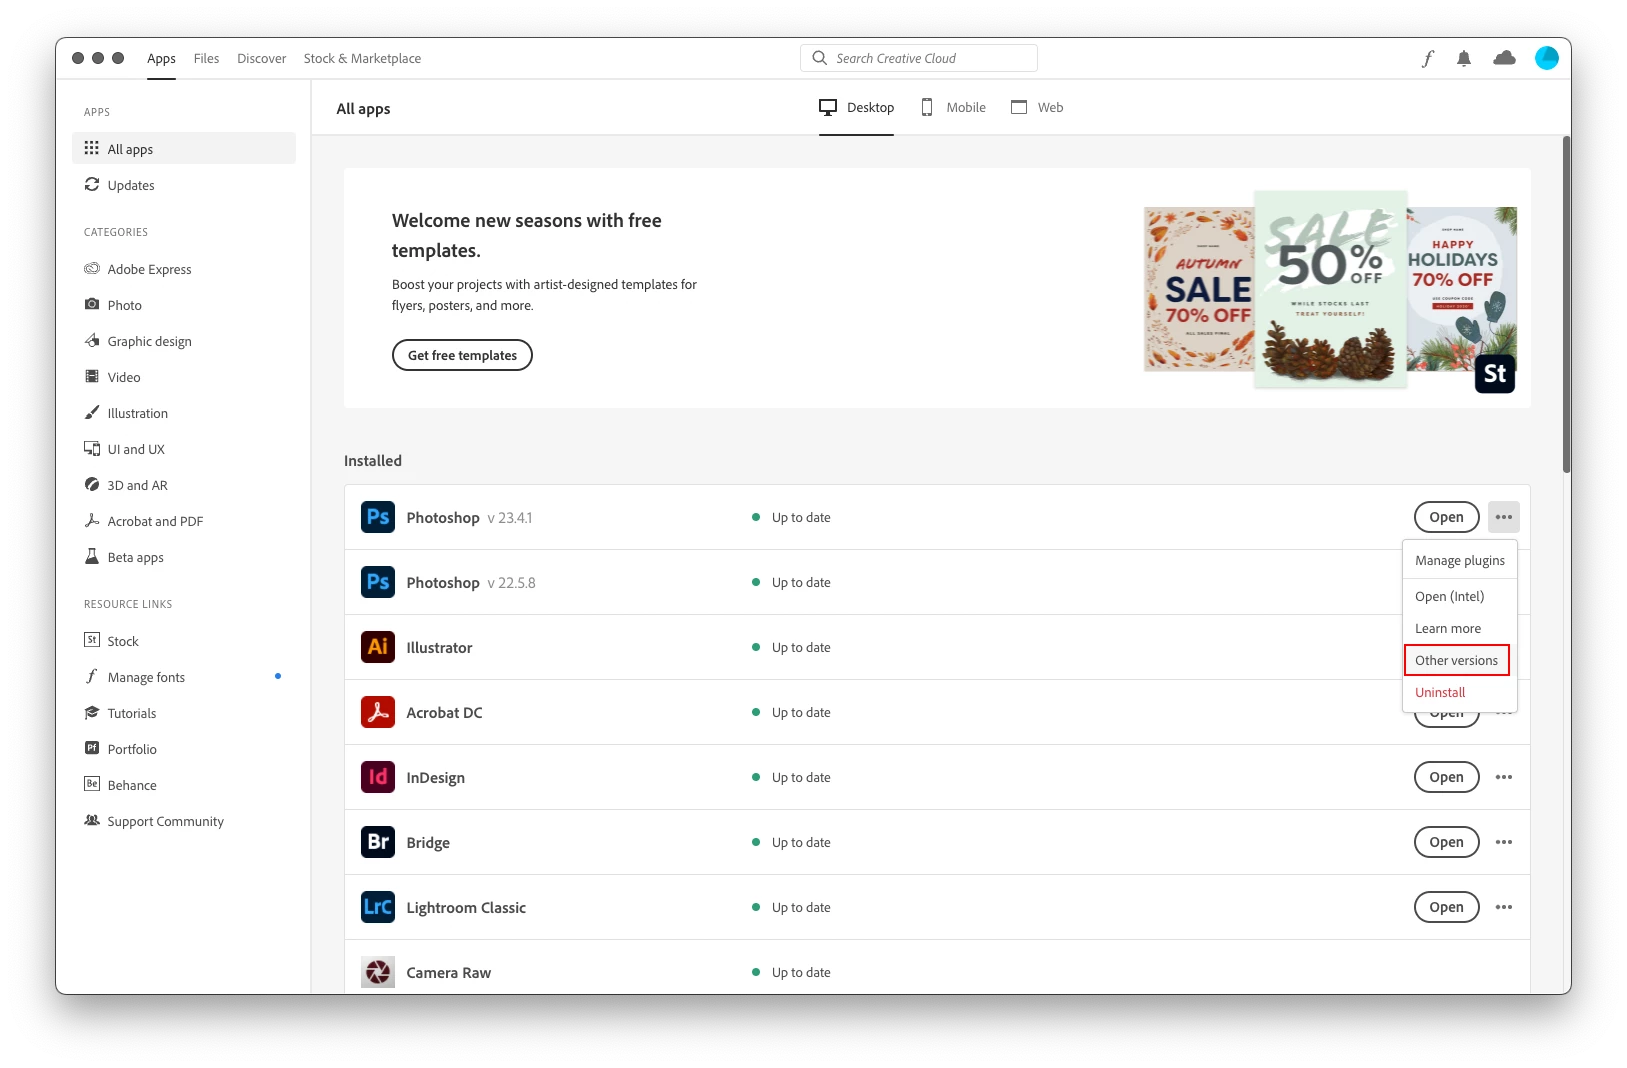Choose Uninstall from the menu
Screen dimensions: 1627x1068
pyautogui.click(x=1460, y=693)
